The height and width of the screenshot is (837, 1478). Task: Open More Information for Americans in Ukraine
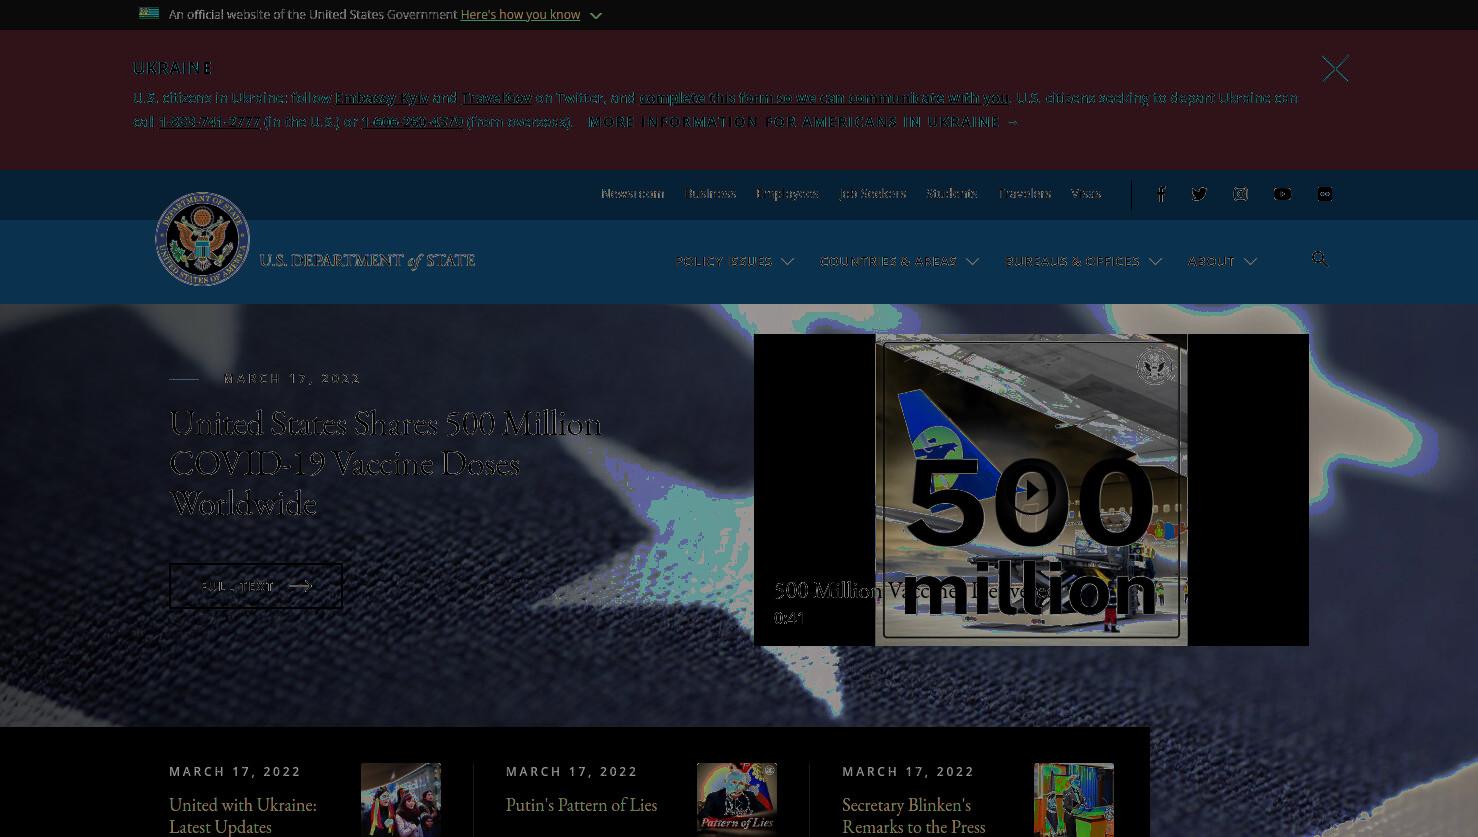point(803,122)
